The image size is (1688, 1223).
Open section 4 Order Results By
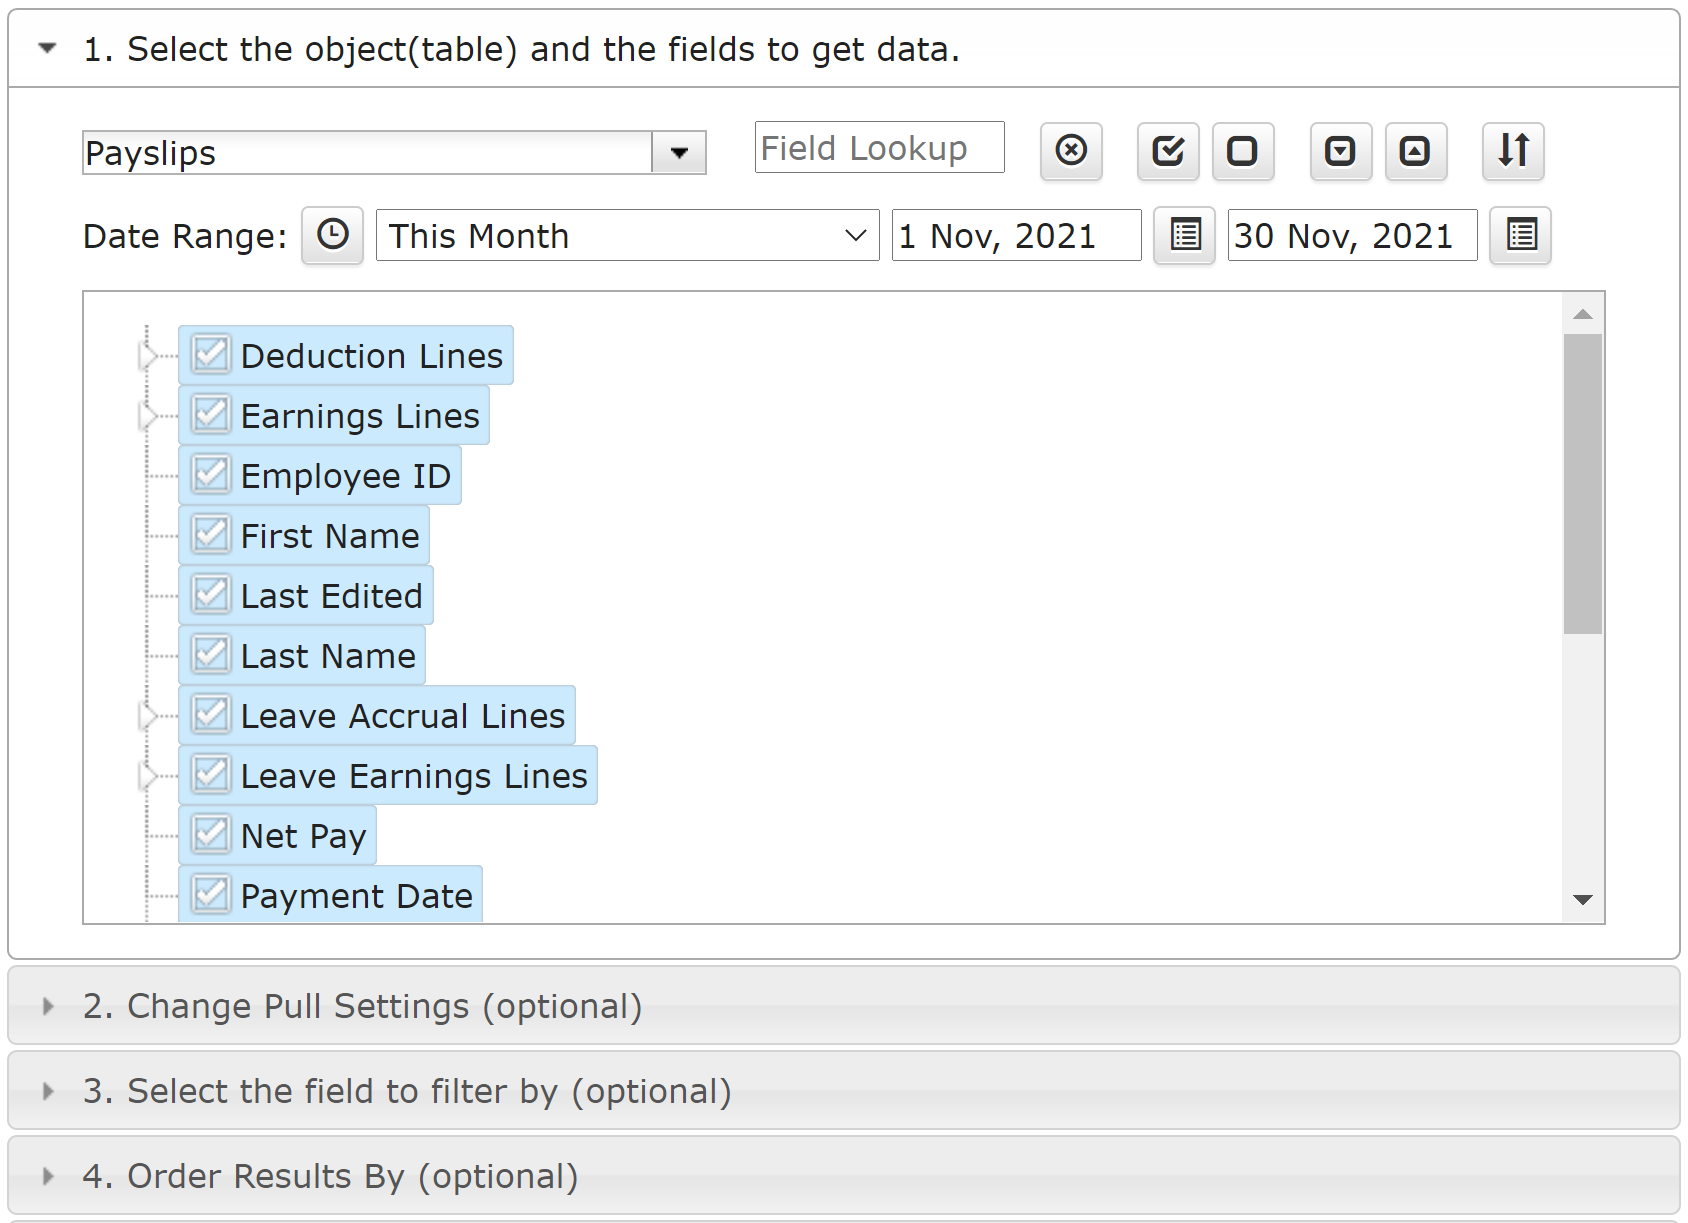[x=330, y=1176]
